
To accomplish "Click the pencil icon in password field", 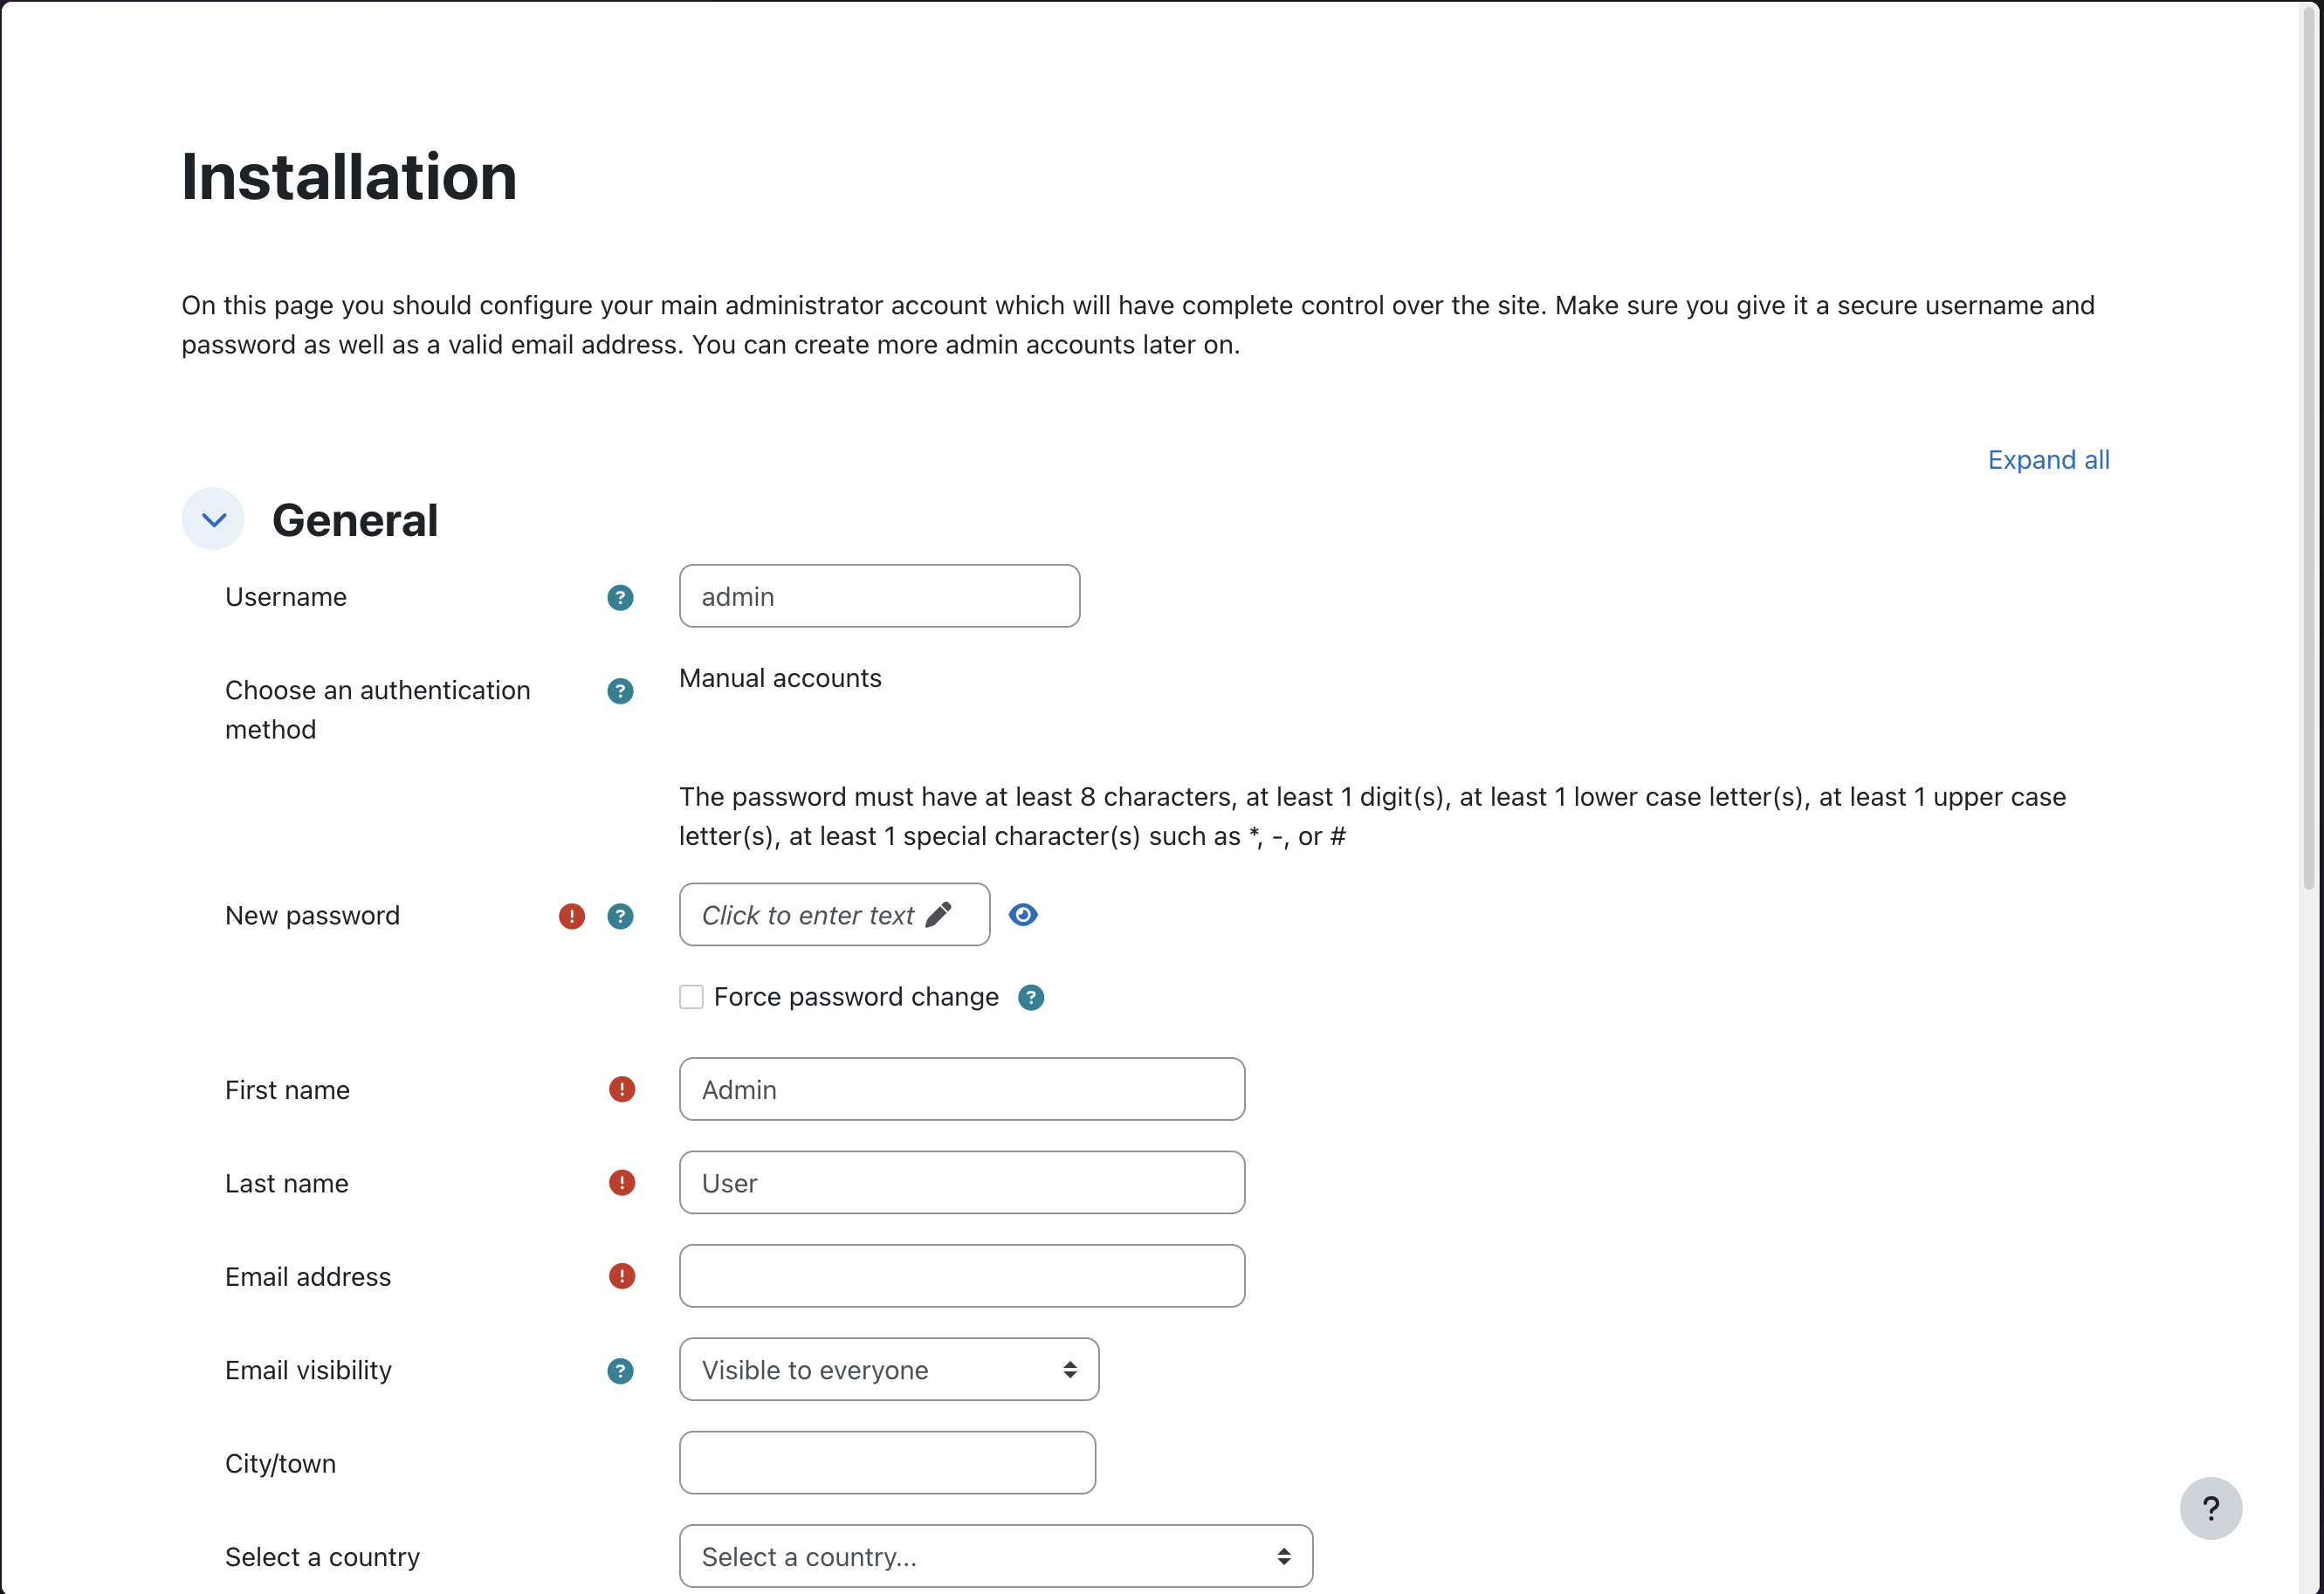I will point(938,914).
